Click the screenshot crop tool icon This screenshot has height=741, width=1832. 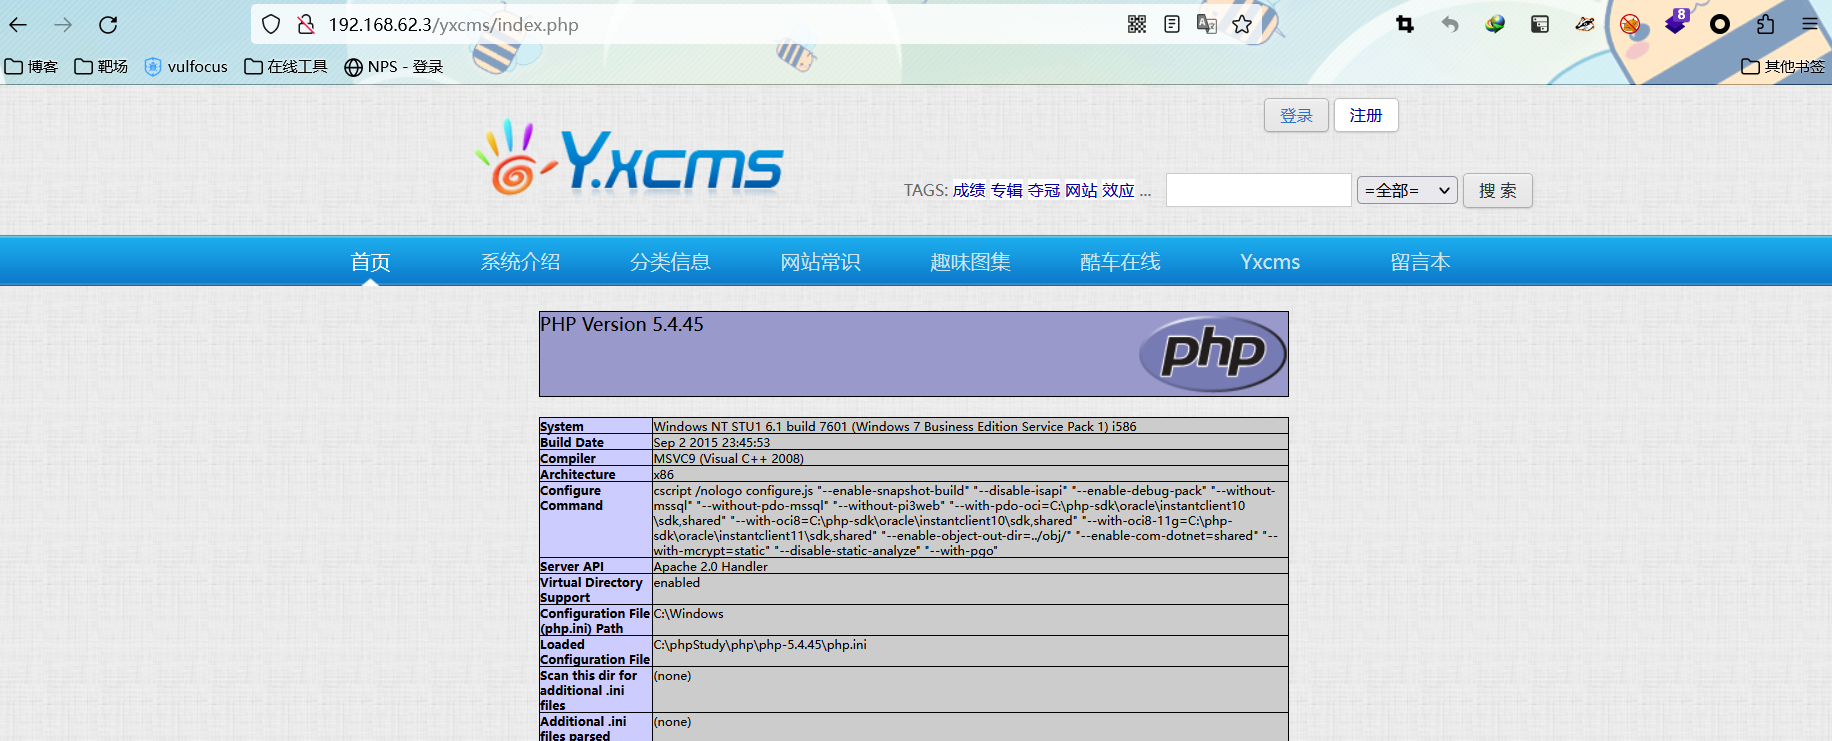[1405, 25]
